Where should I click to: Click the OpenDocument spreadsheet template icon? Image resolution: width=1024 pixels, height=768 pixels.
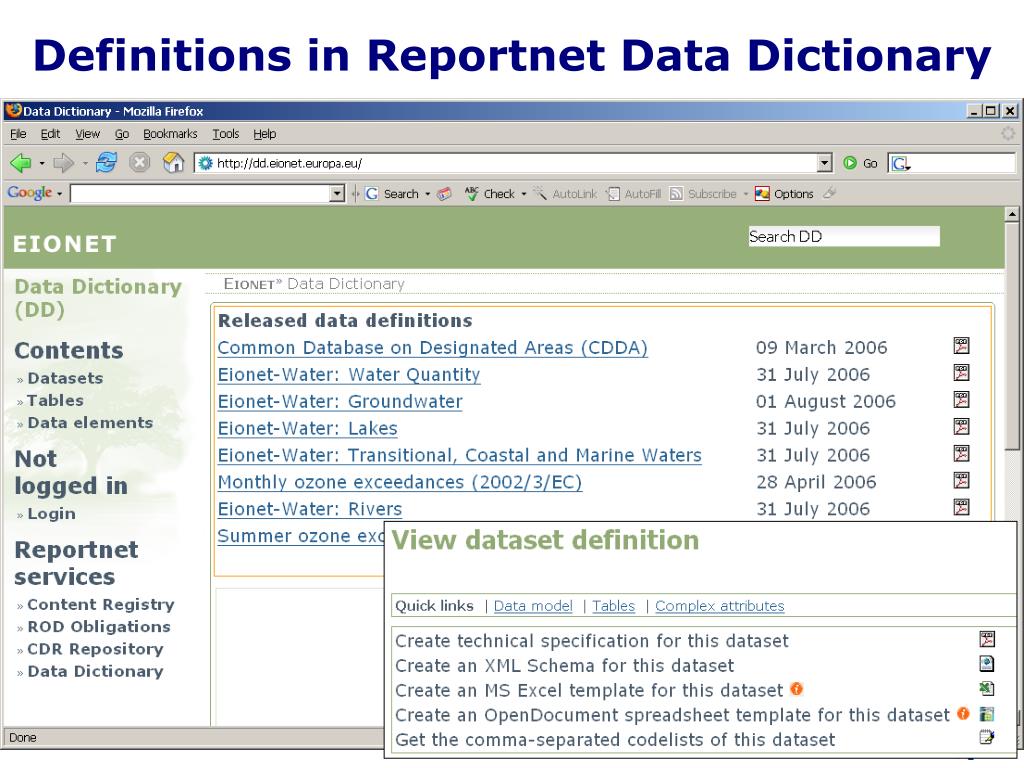(x=987, y=714)
